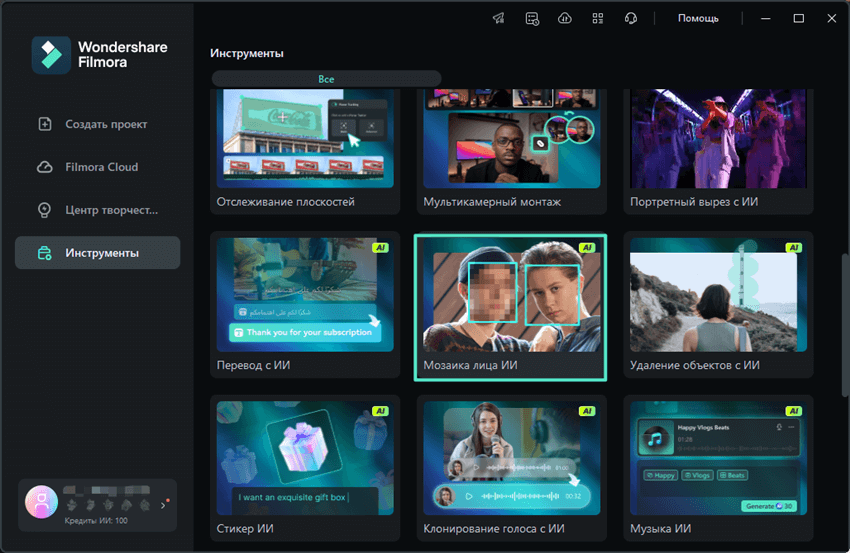Screen dimensions: 850x553
Task: Minimize the Filmora window
Action: pos(765,18)
